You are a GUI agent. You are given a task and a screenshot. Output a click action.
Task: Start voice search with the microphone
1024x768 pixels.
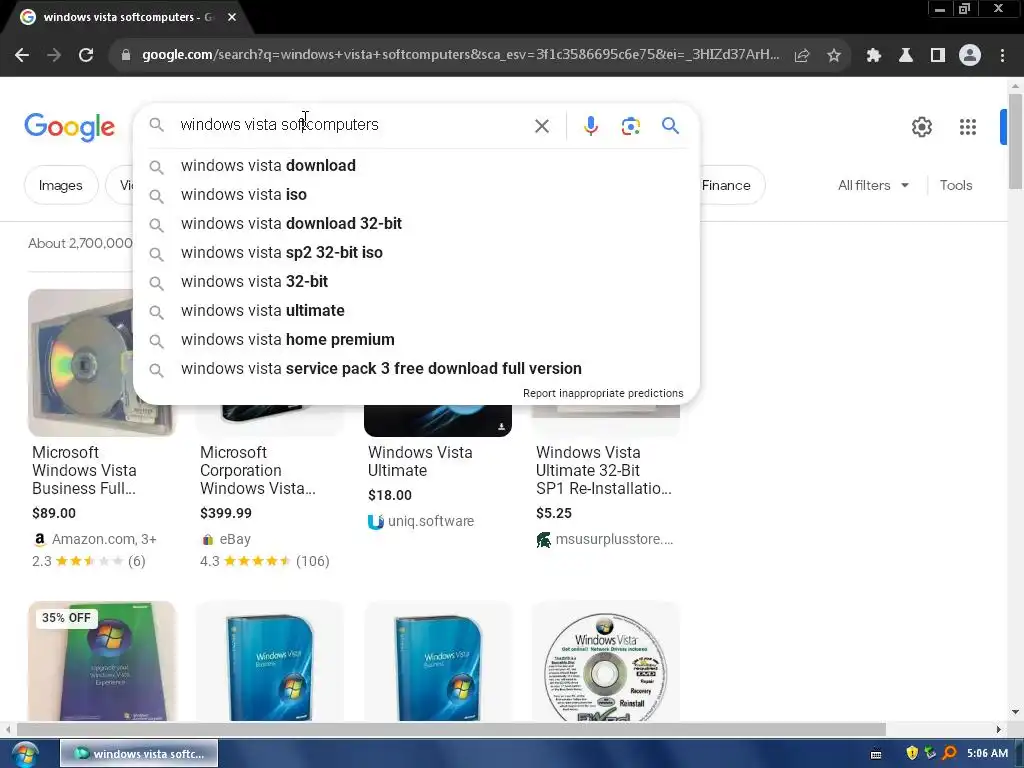point(590,126)
